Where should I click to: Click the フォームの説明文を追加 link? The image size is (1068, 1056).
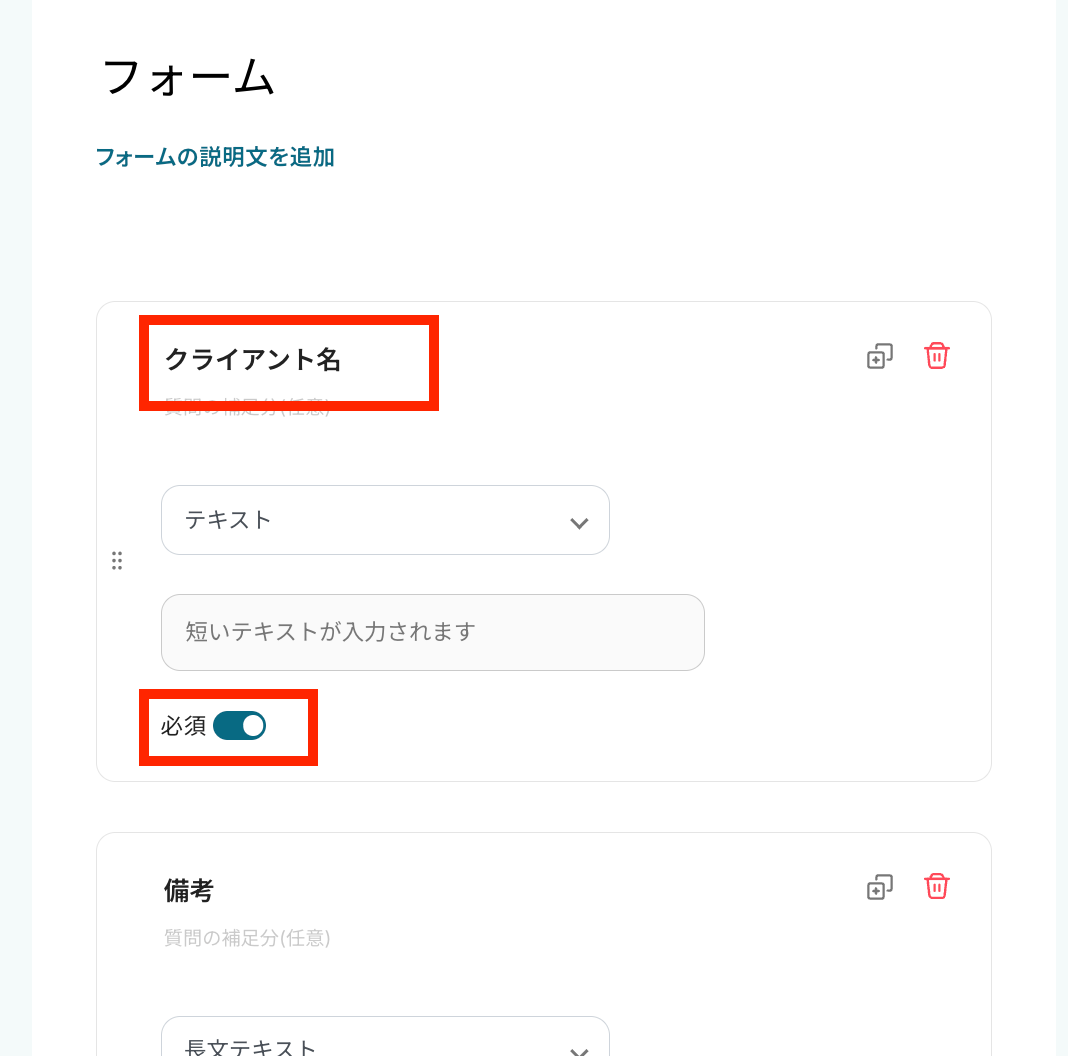[215, 157]
